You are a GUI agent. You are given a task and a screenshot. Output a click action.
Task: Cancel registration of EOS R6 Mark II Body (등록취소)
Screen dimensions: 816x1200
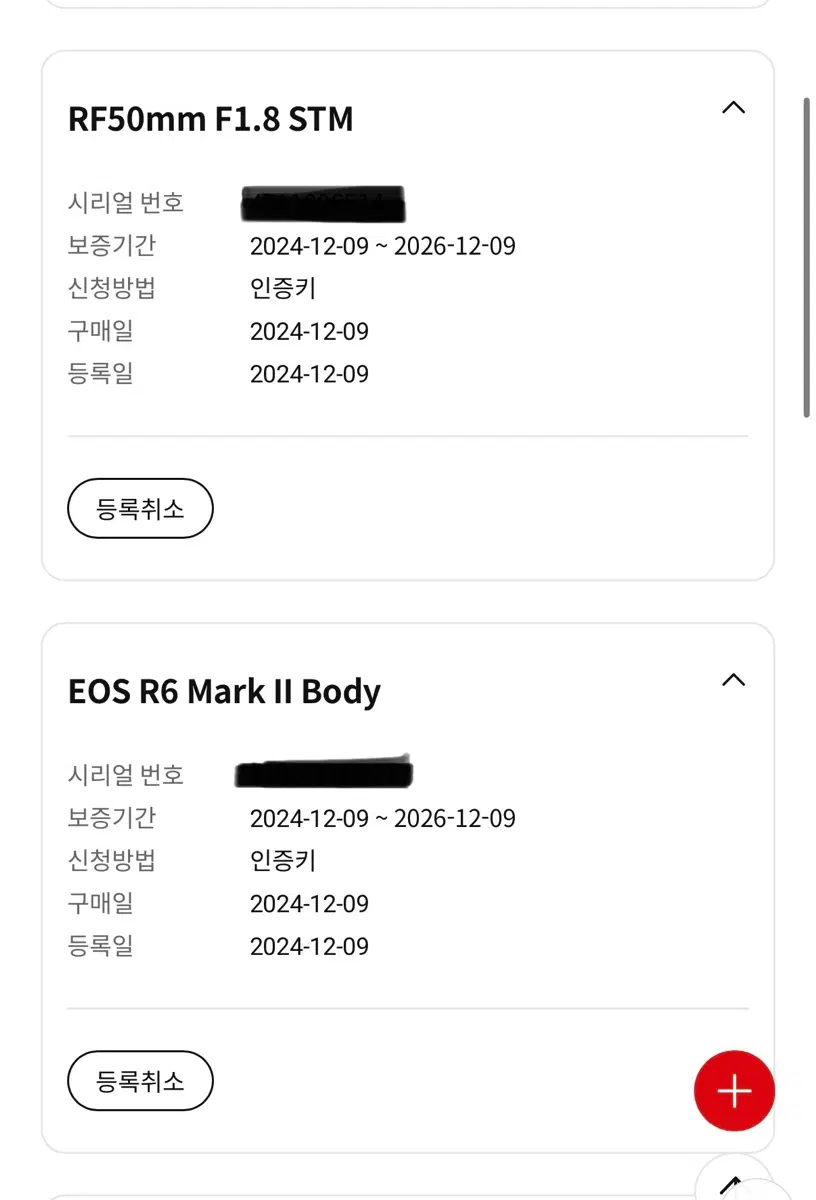coord(140,1081)
